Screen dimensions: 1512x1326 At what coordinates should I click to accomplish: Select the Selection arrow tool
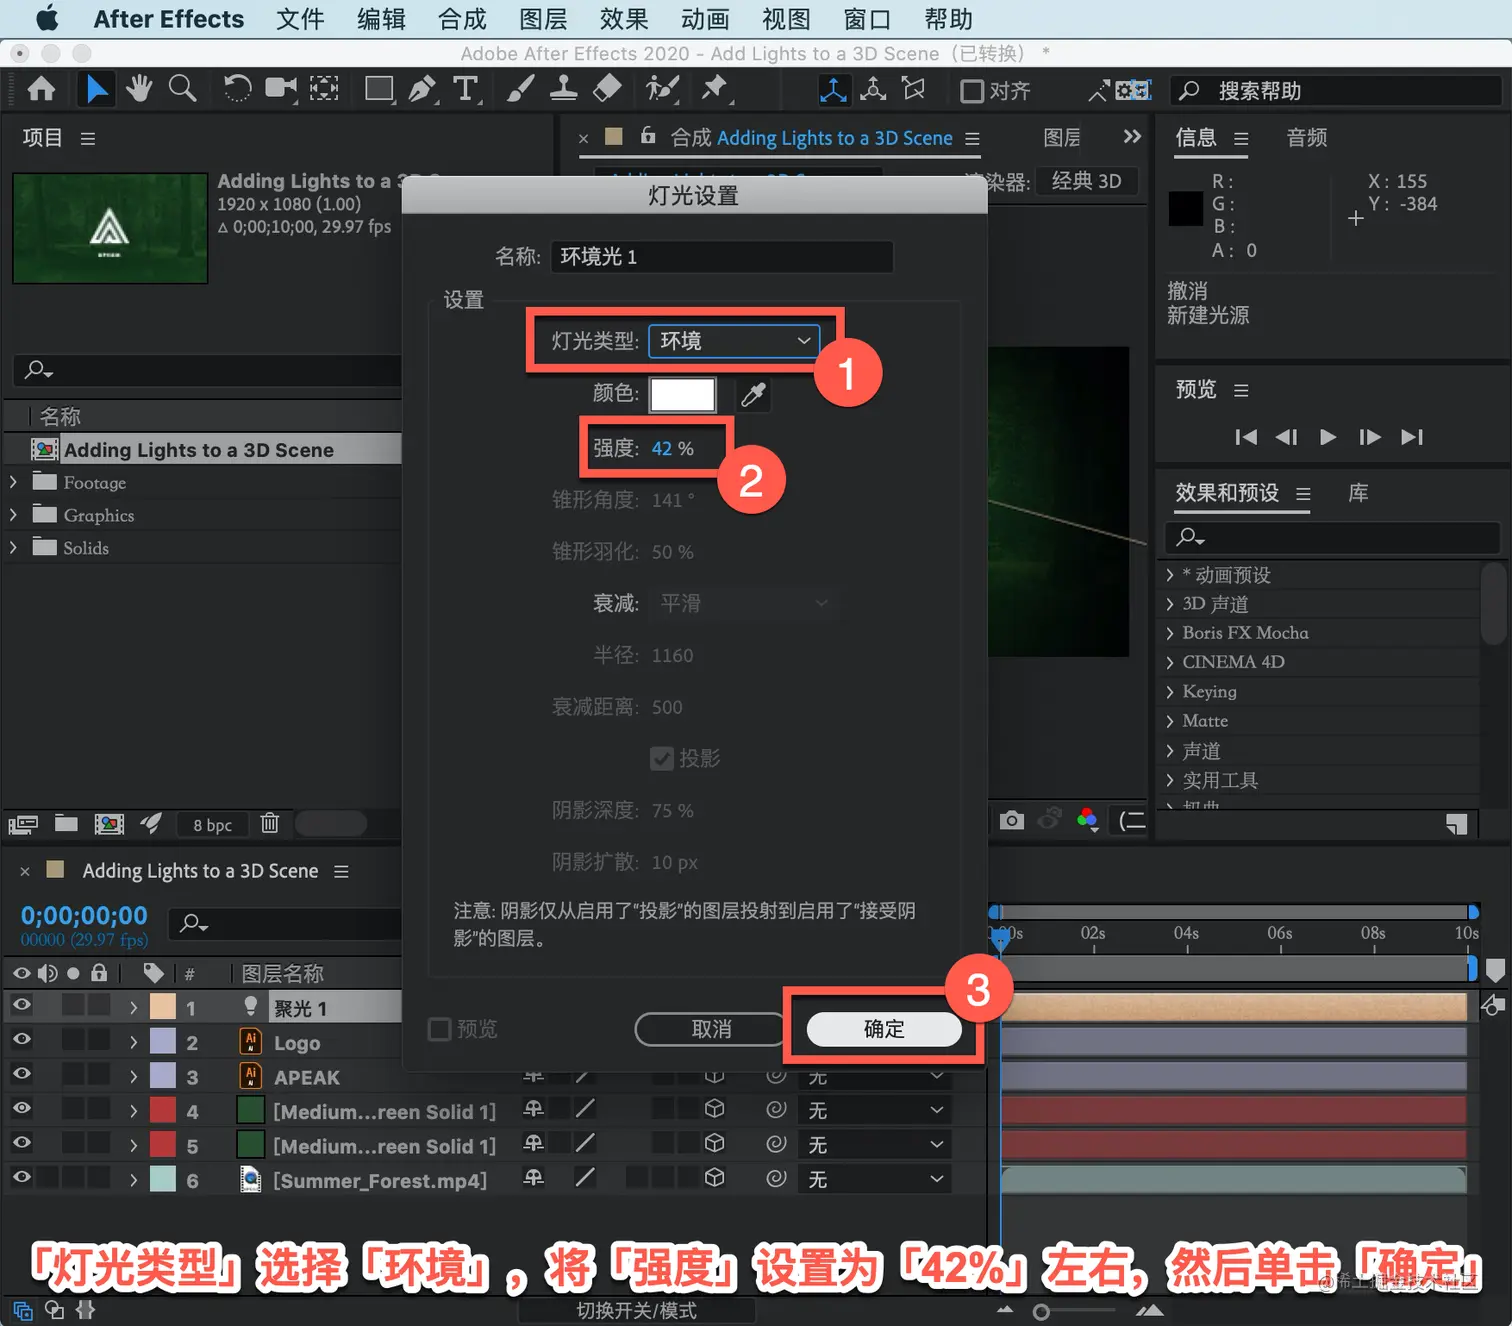96,90
